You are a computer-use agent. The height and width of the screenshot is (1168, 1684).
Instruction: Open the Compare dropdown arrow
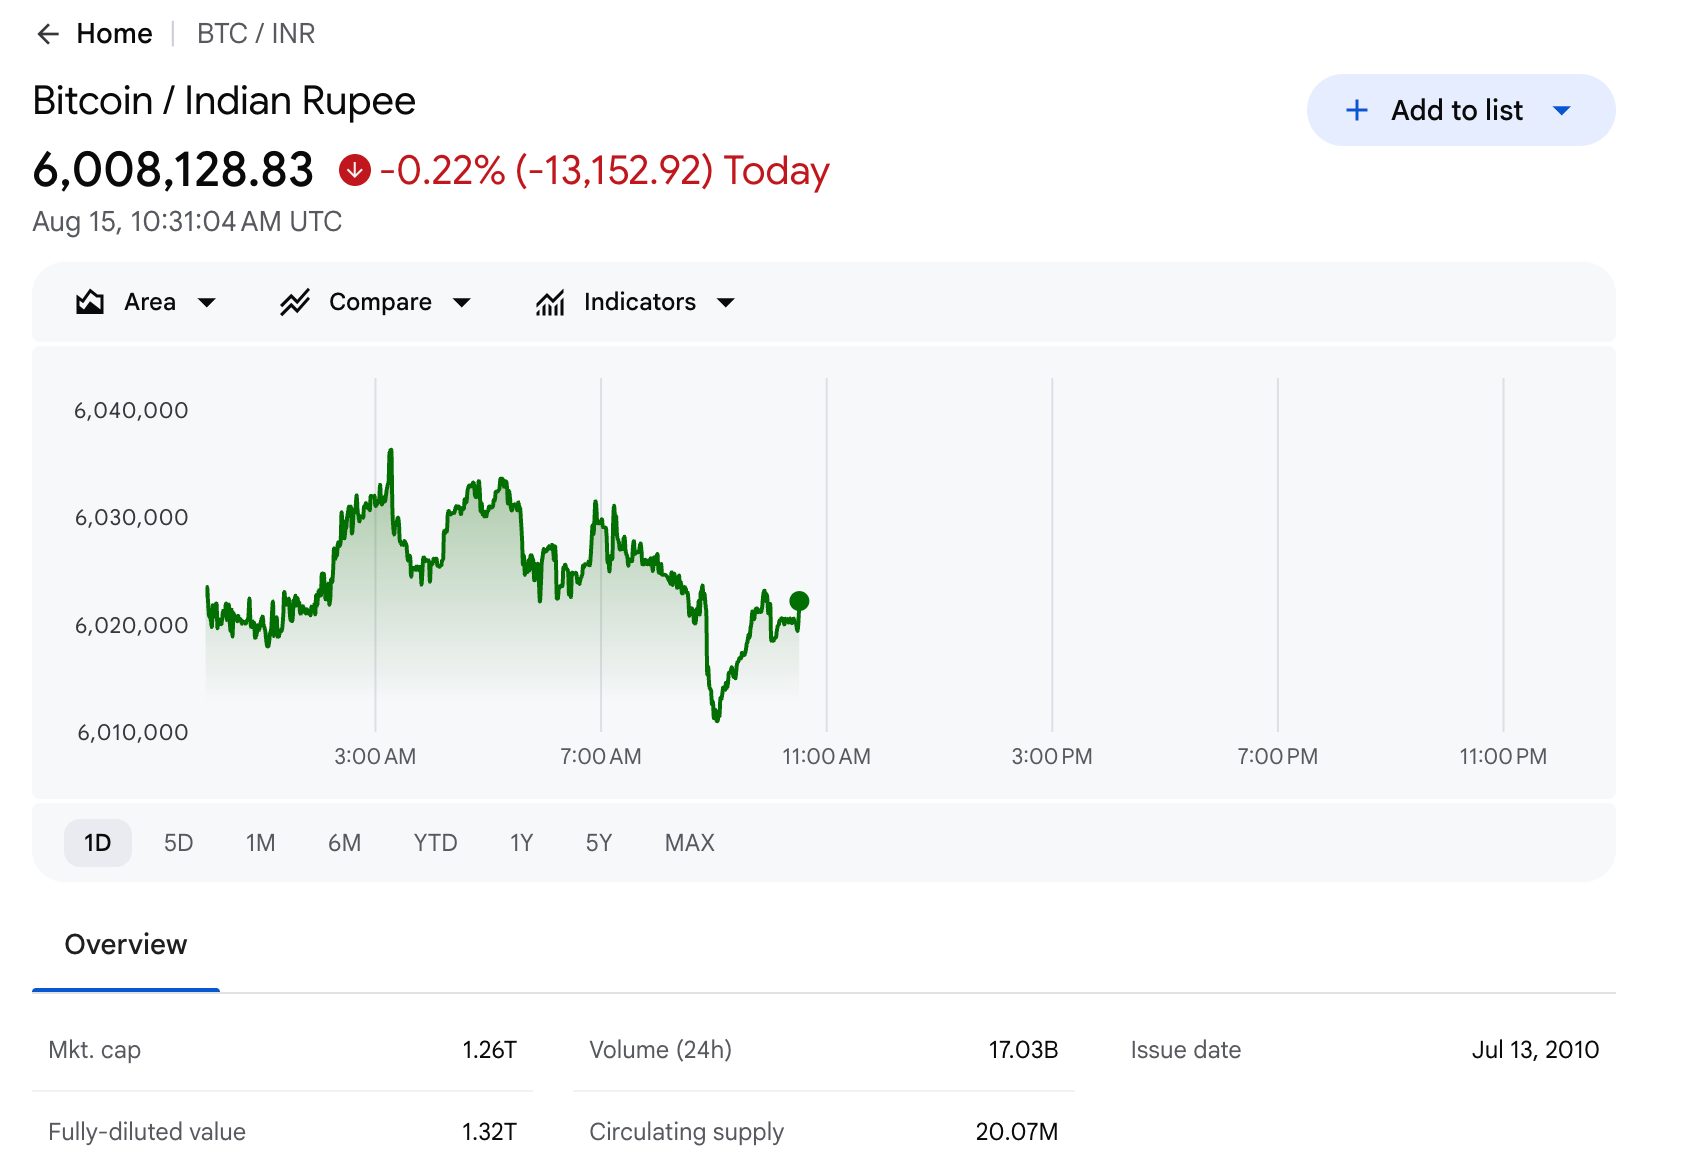[462, 303]
